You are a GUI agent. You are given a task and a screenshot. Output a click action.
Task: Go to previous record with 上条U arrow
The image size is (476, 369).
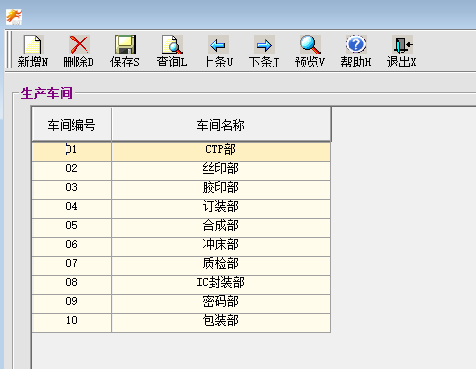tap(218, 45)
